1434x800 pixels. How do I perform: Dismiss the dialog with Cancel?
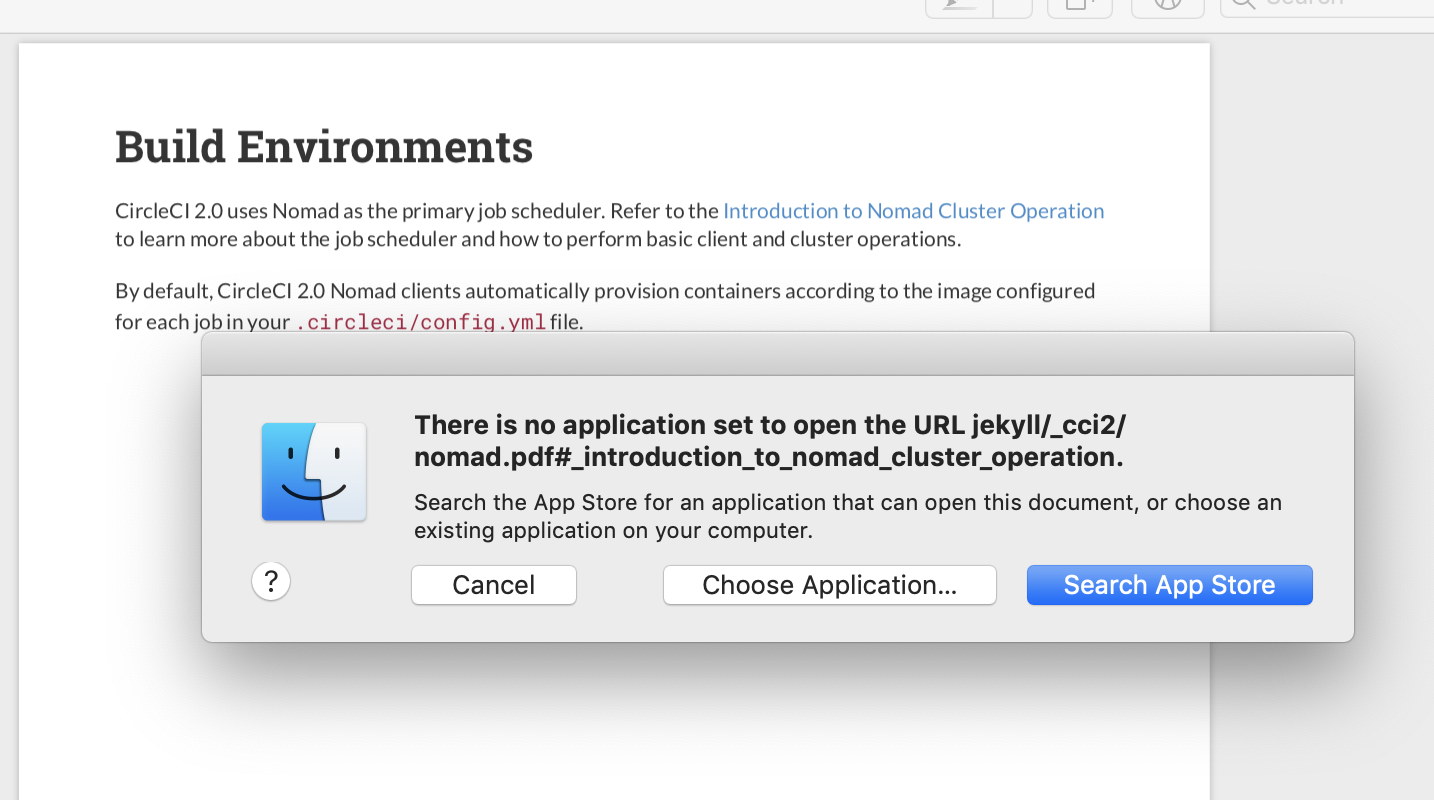tap(493, 584)
